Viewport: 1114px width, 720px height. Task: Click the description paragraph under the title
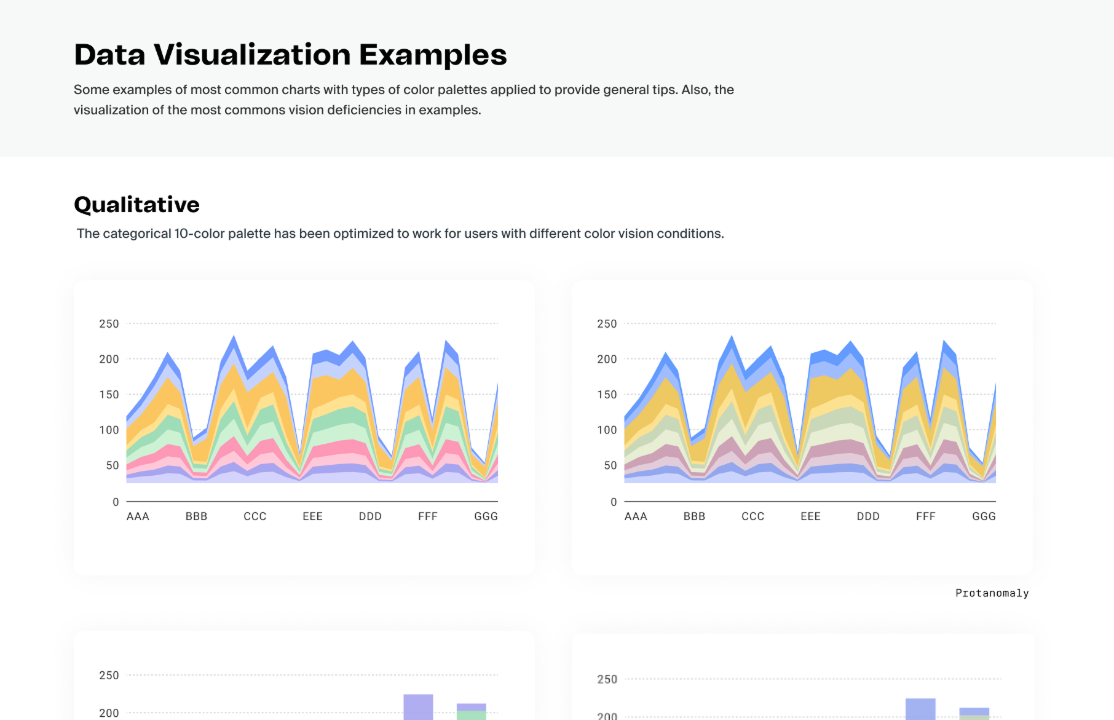pos(403,99)
